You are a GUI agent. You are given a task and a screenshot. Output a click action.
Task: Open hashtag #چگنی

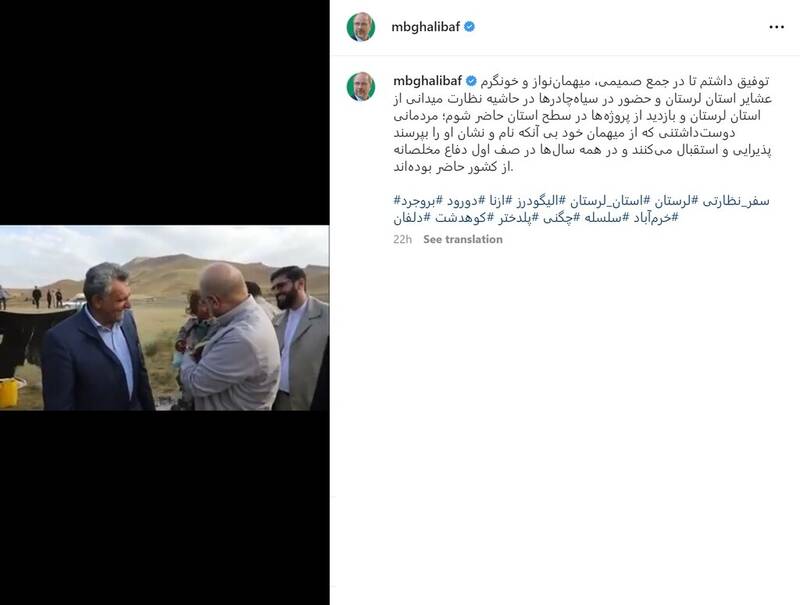tap(562, 218)
